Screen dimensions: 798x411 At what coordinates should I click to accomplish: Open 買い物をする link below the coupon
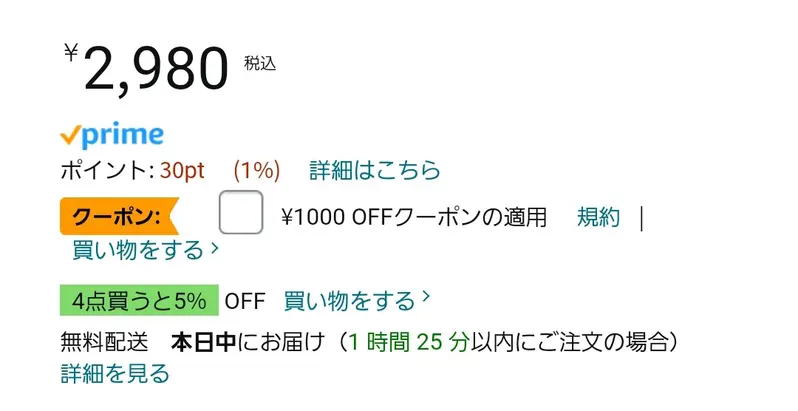coord(138,250)
